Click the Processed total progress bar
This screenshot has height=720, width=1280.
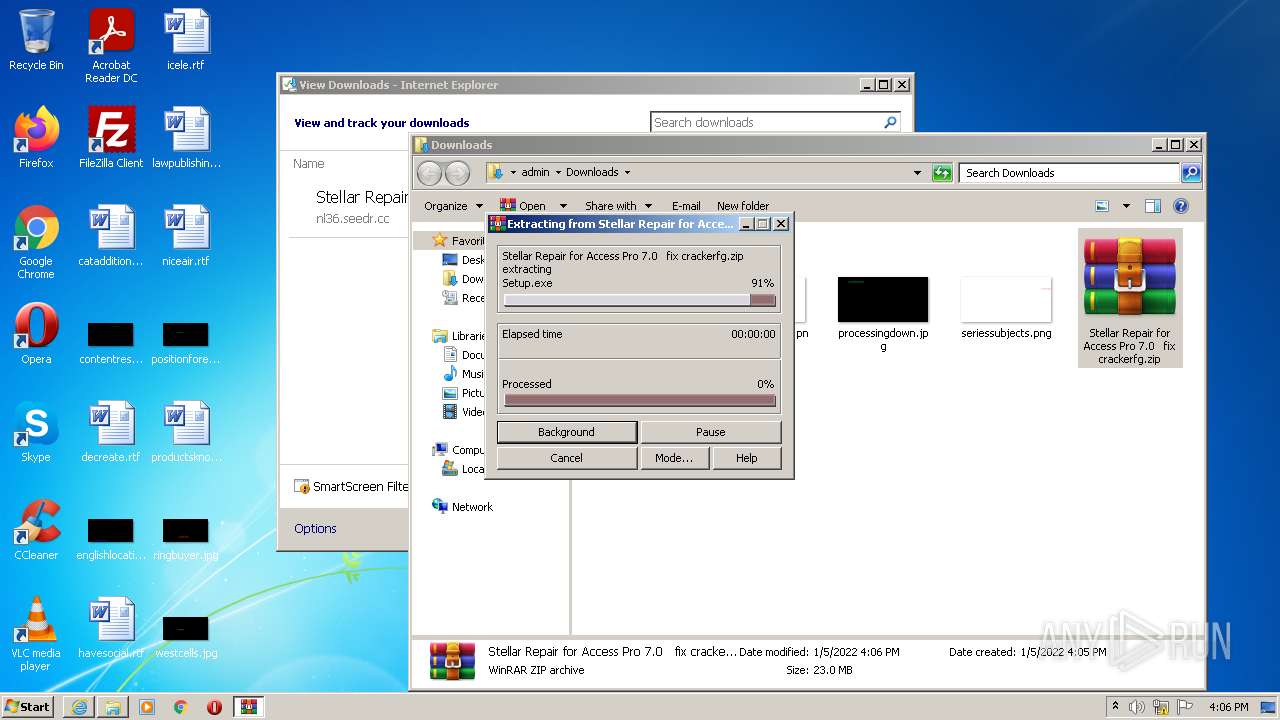click(x=639, y=400)
